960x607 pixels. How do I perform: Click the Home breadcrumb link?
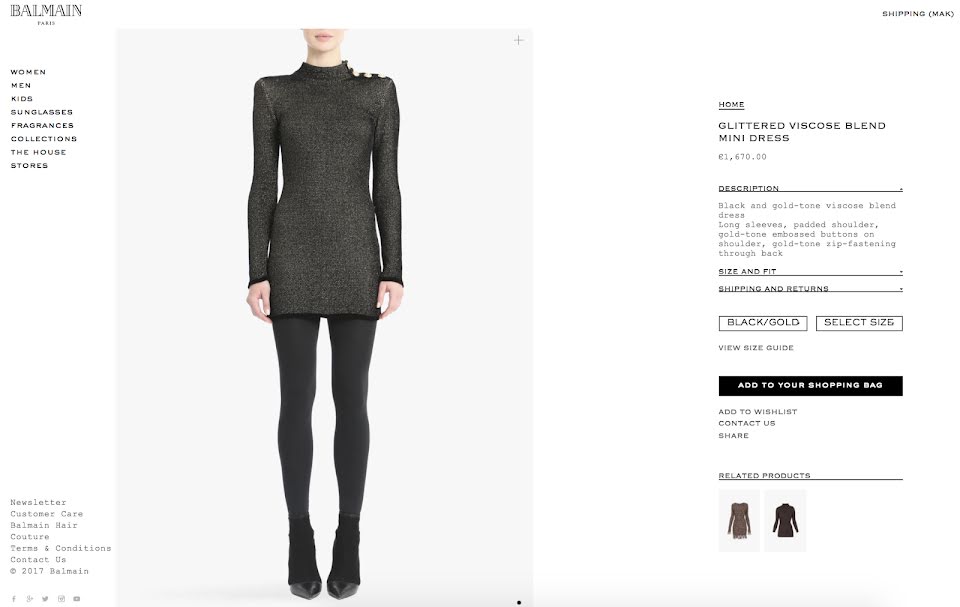[731, 105]
